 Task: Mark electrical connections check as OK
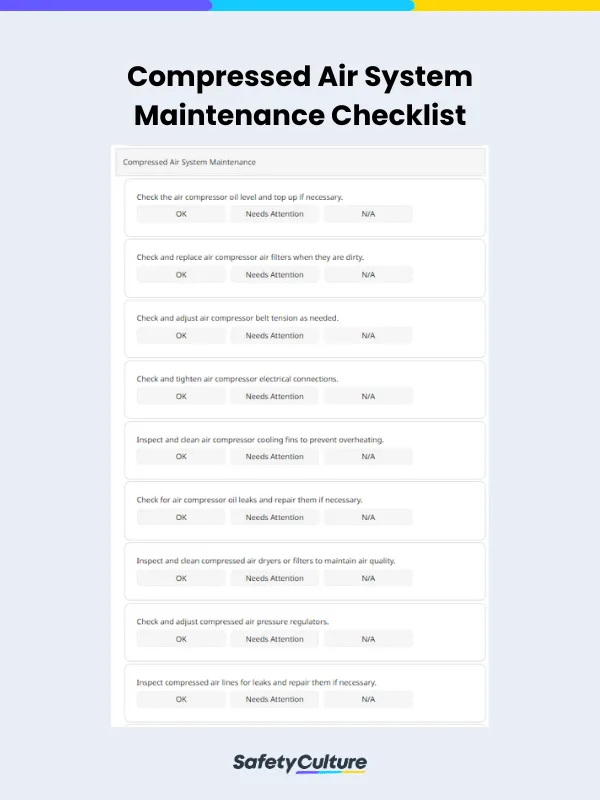pyautogui.click(x=180, y=396)
